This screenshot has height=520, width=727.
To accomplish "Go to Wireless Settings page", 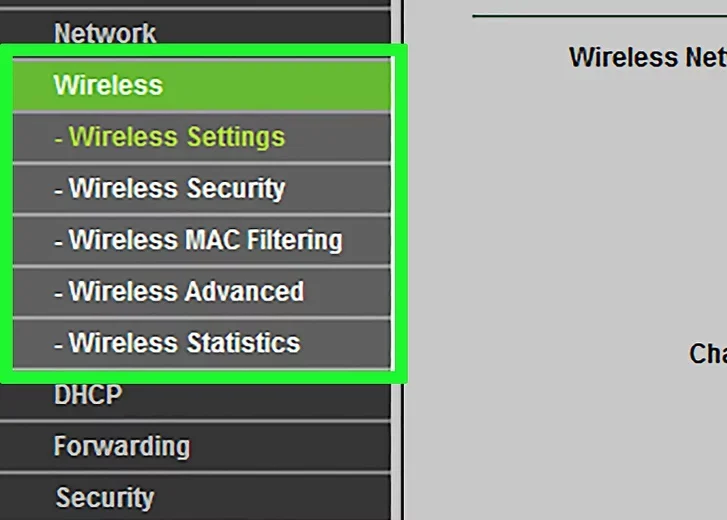I will tap(201, 137).
